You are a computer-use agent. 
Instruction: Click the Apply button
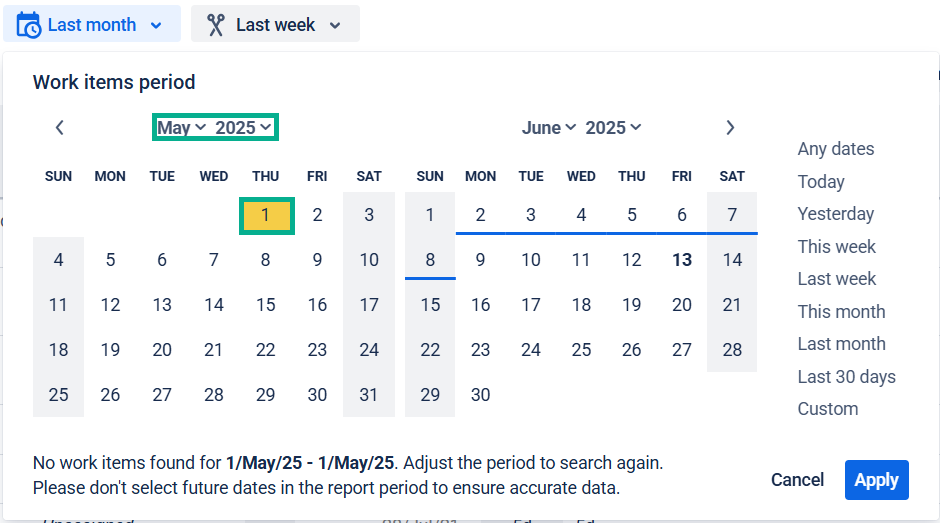coord(876,480)
